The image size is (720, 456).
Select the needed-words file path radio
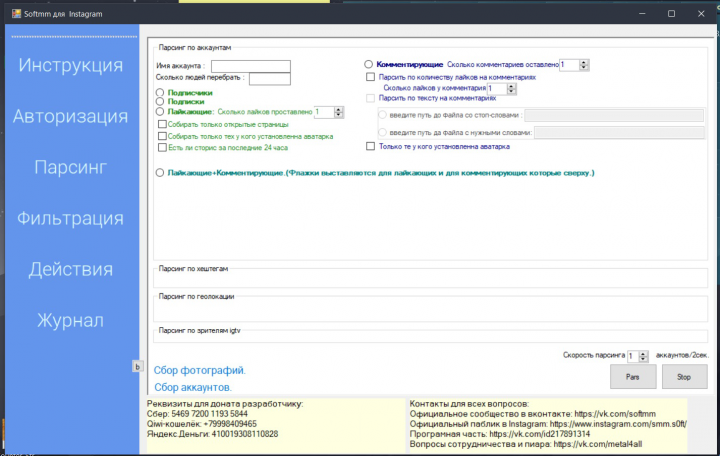382,133
